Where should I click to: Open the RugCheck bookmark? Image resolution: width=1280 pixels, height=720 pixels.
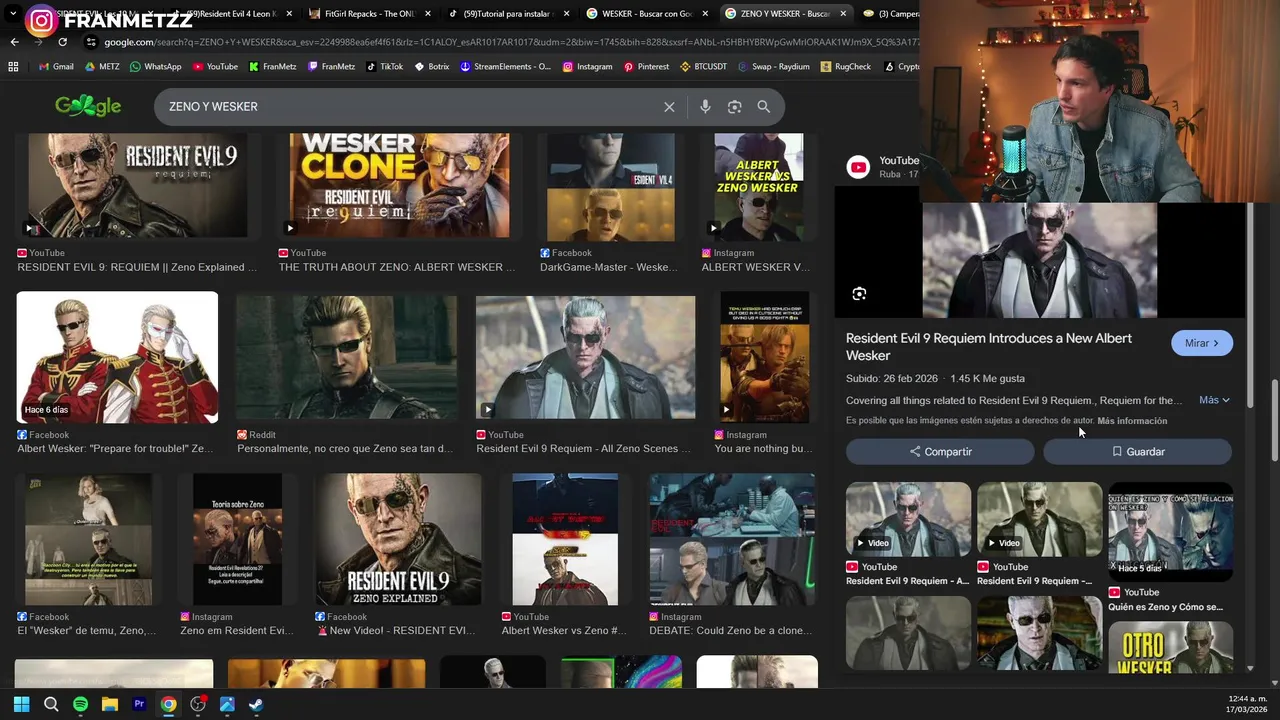click(845, 67)
